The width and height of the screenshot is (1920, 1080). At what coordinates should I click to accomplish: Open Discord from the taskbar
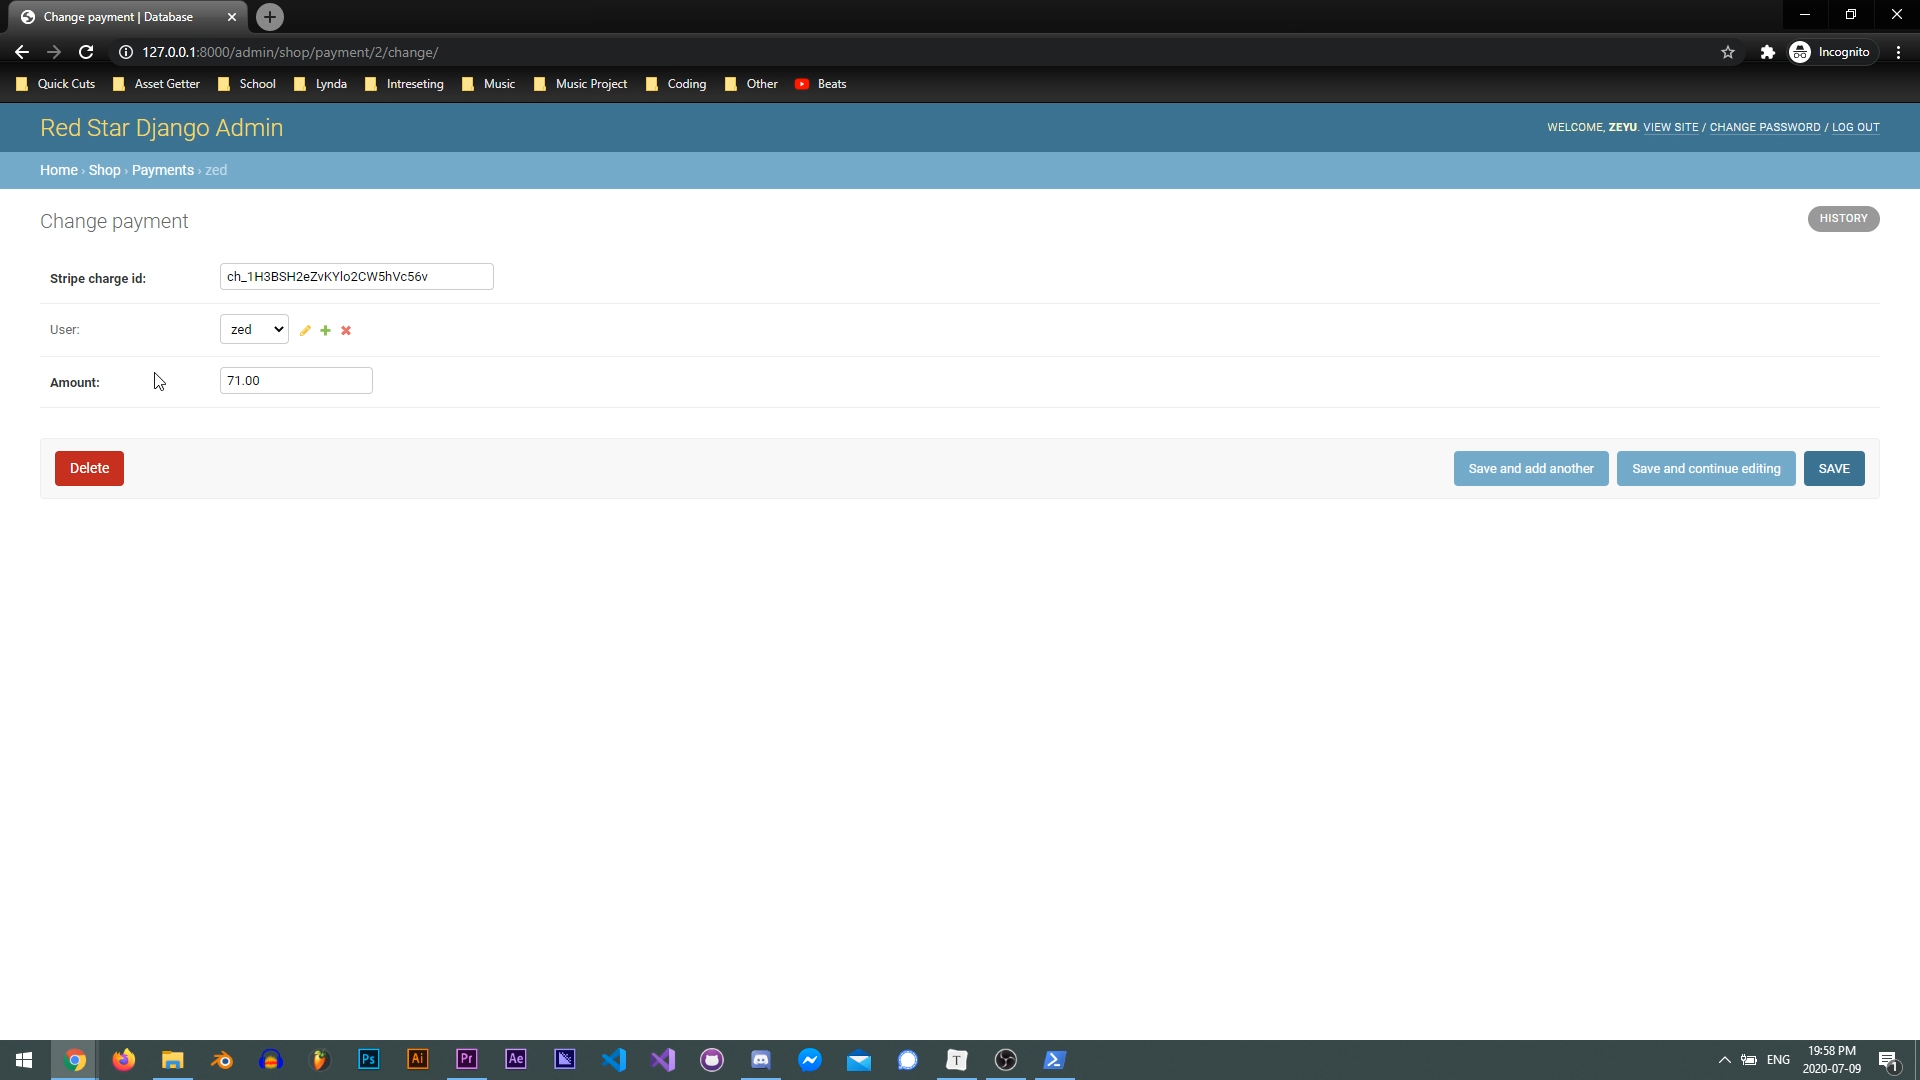(x=760, y=1060)
